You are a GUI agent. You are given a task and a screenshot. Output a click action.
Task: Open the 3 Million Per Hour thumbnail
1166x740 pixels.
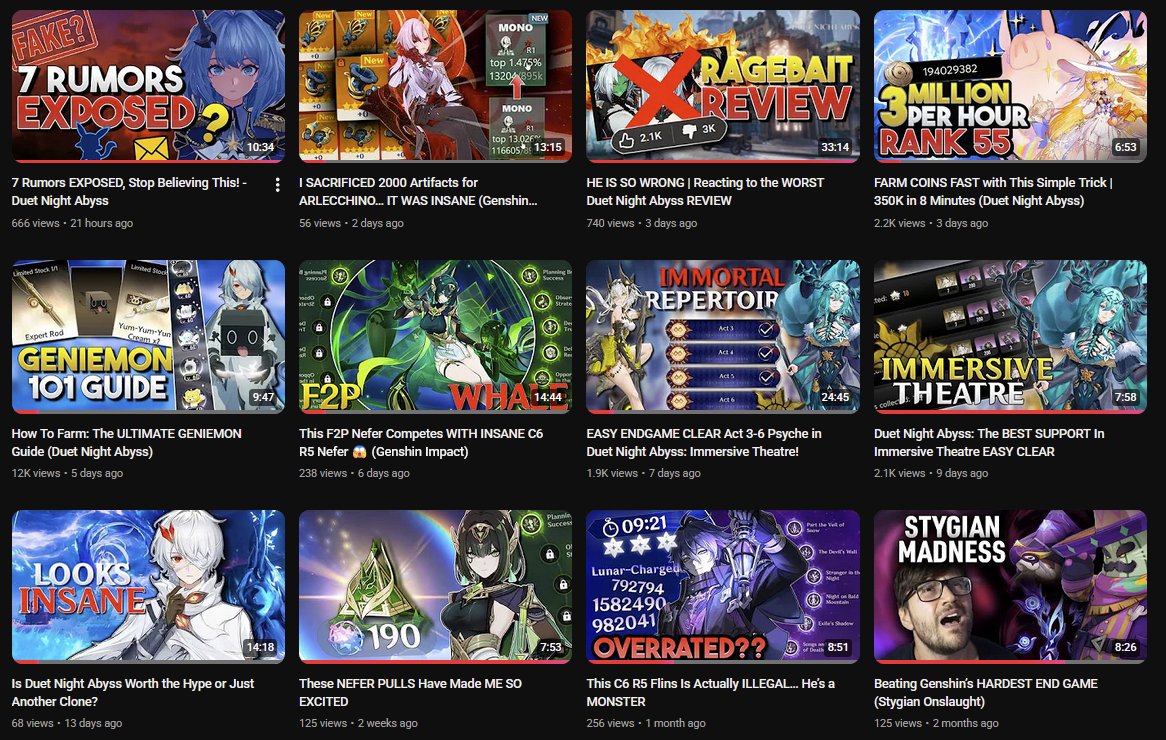[1010, 86]
